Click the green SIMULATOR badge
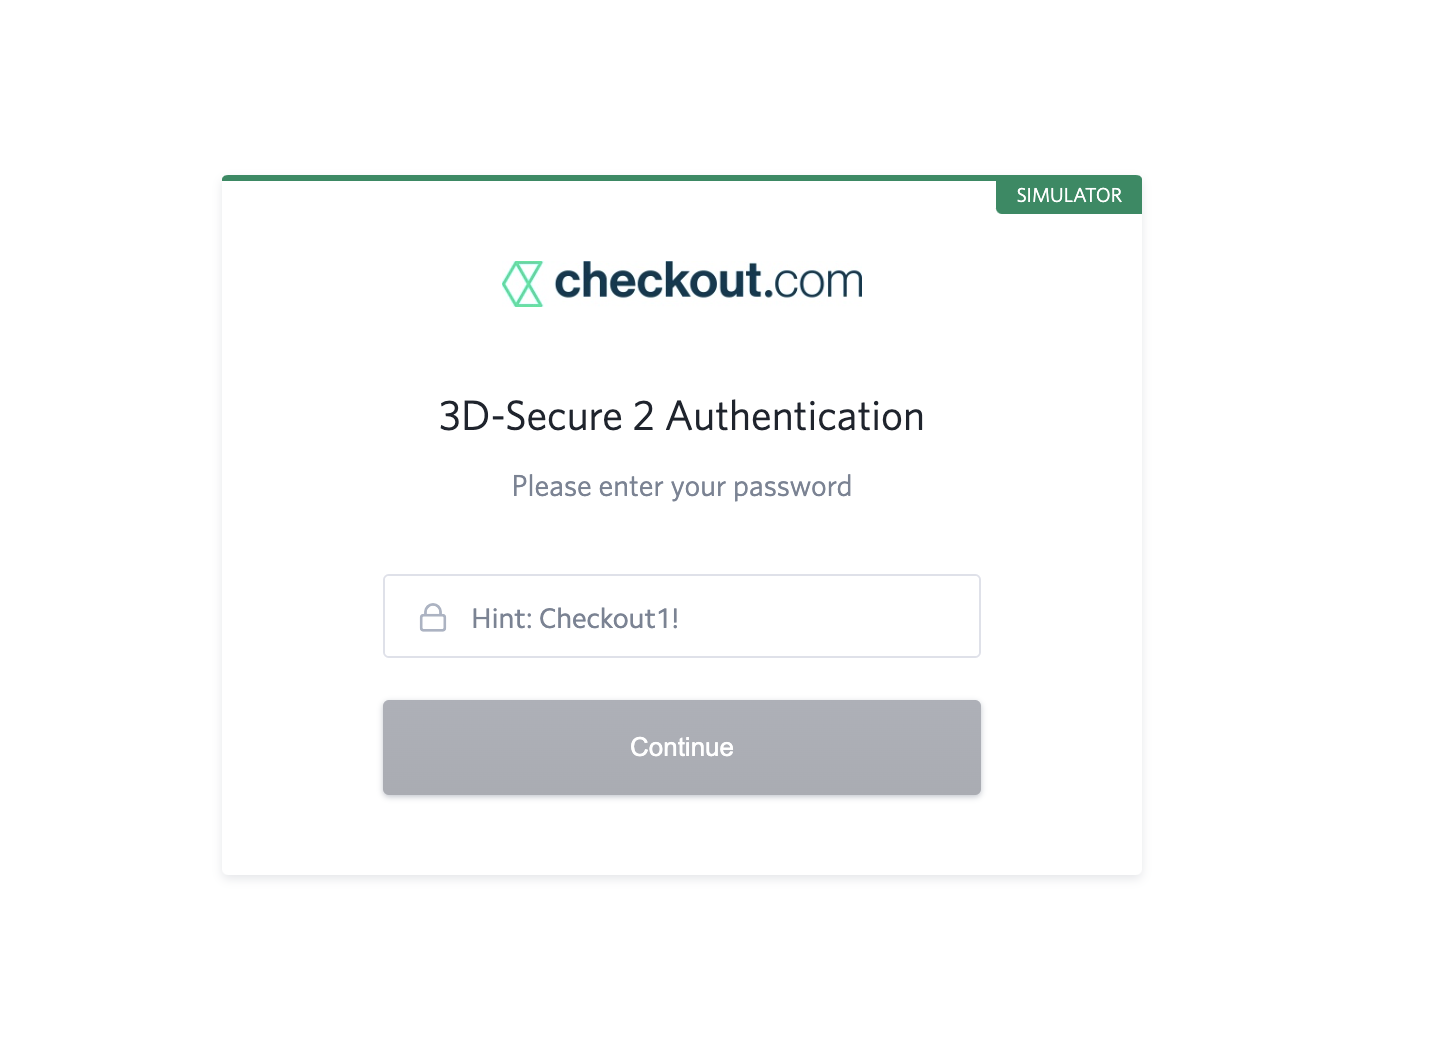The height and width of the screenshot is (1042, 1430). click(1068, 196)
